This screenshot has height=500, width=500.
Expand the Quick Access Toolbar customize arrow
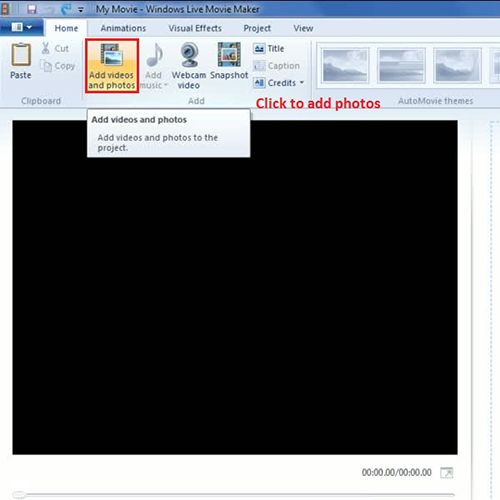click(x=81, y=10)
